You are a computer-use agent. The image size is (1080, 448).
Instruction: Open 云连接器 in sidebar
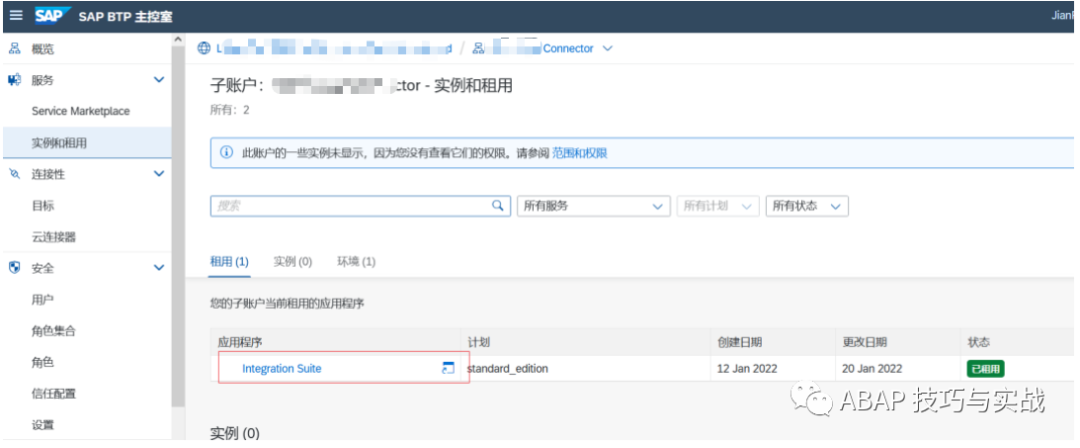click(54, 236)
